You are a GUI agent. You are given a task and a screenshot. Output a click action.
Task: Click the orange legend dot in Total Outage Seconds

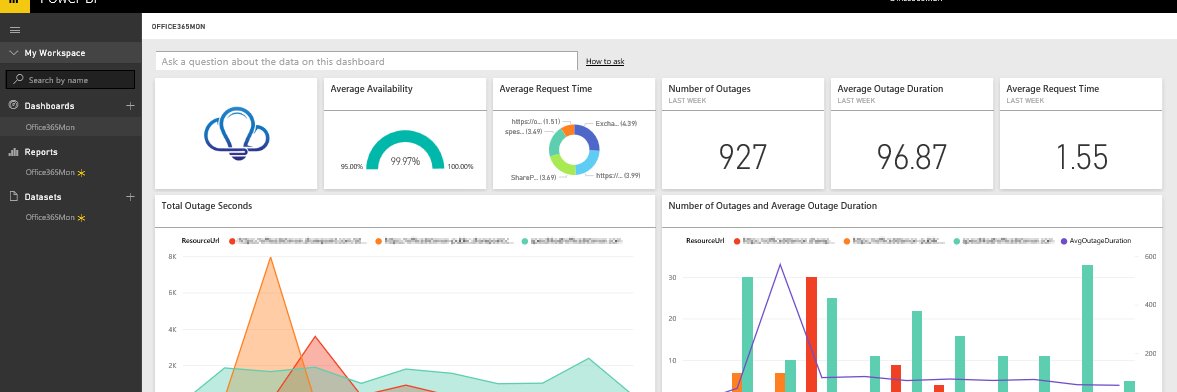pos(378,241)
